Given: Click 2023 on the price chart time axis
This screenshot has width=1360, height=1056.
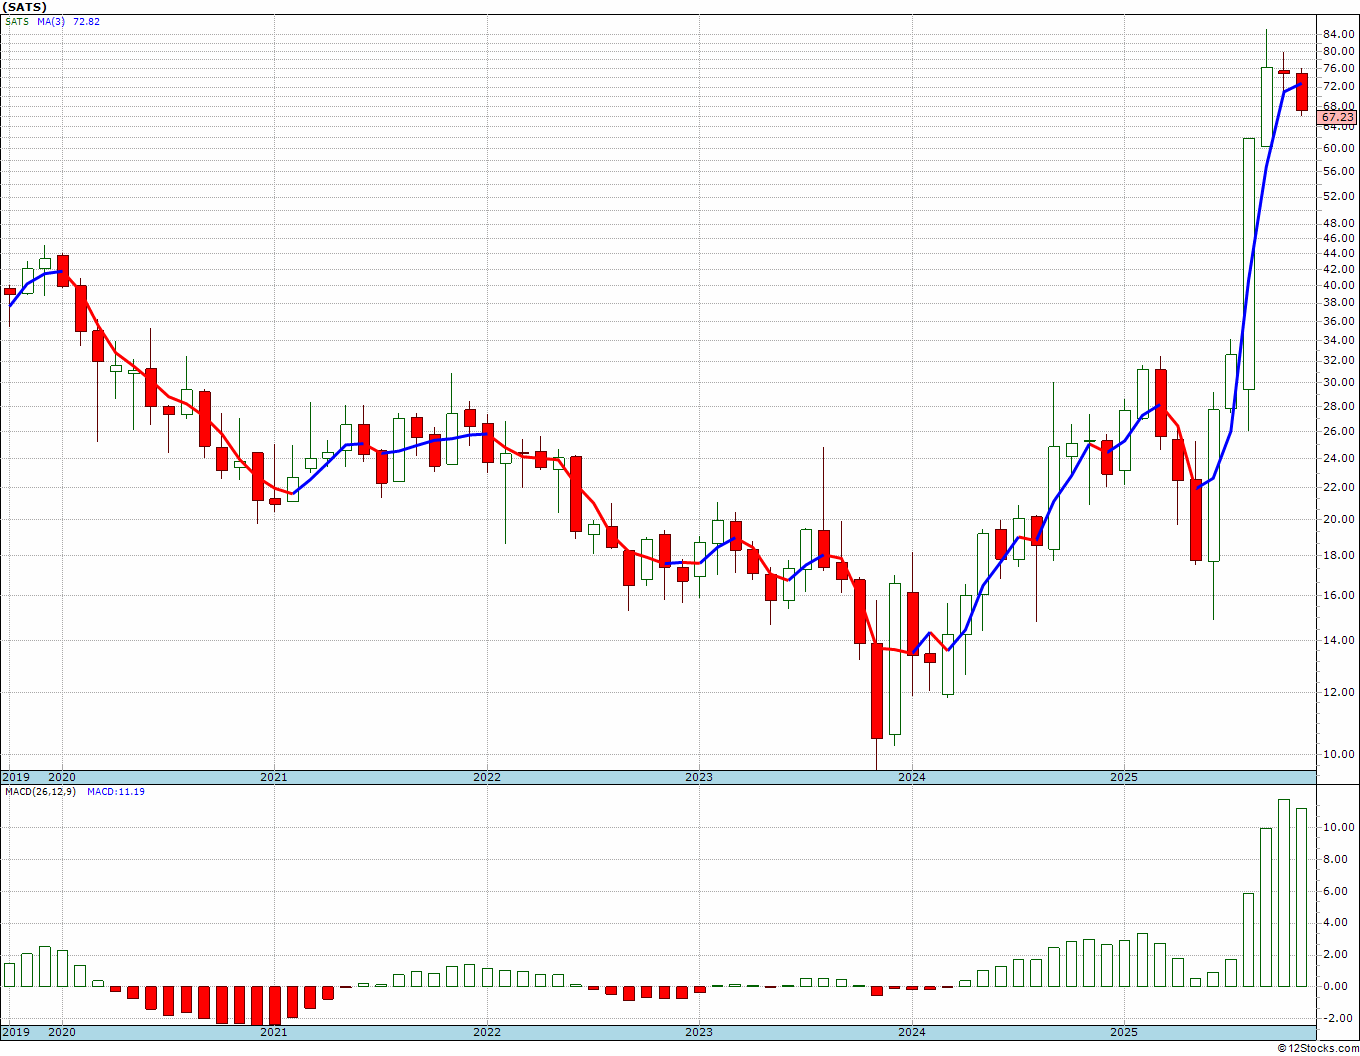Looking at the screenshot, I should [699, 777].
